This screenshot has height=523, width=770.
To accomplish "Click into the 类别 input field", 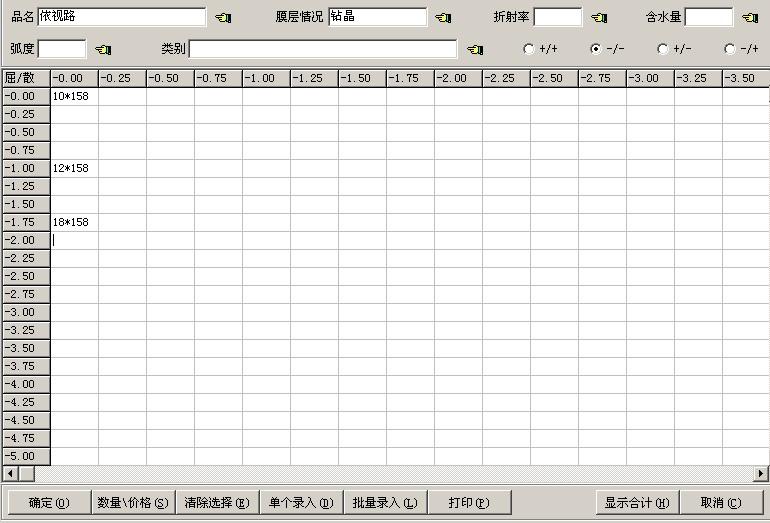I will (323, 49).
